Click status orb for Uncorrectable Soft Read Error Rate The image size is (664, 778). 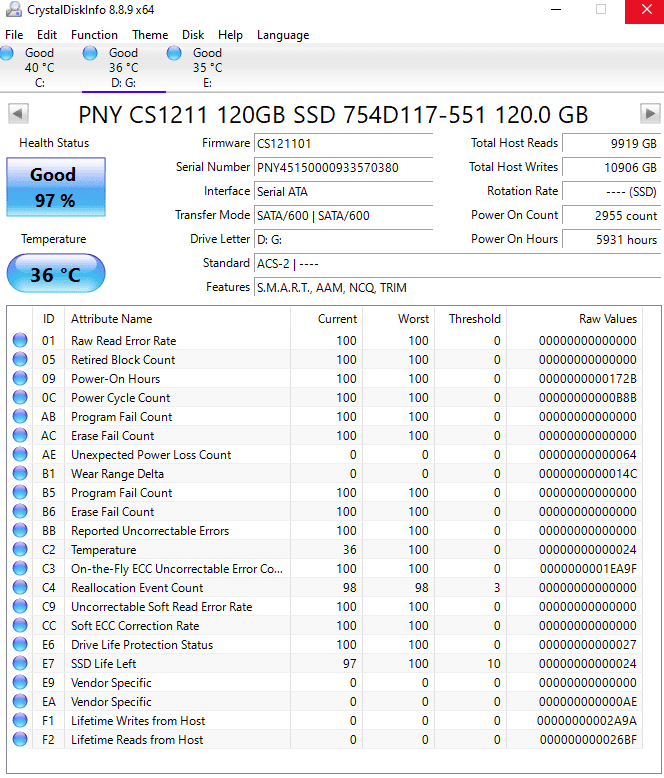pos(20,606)
